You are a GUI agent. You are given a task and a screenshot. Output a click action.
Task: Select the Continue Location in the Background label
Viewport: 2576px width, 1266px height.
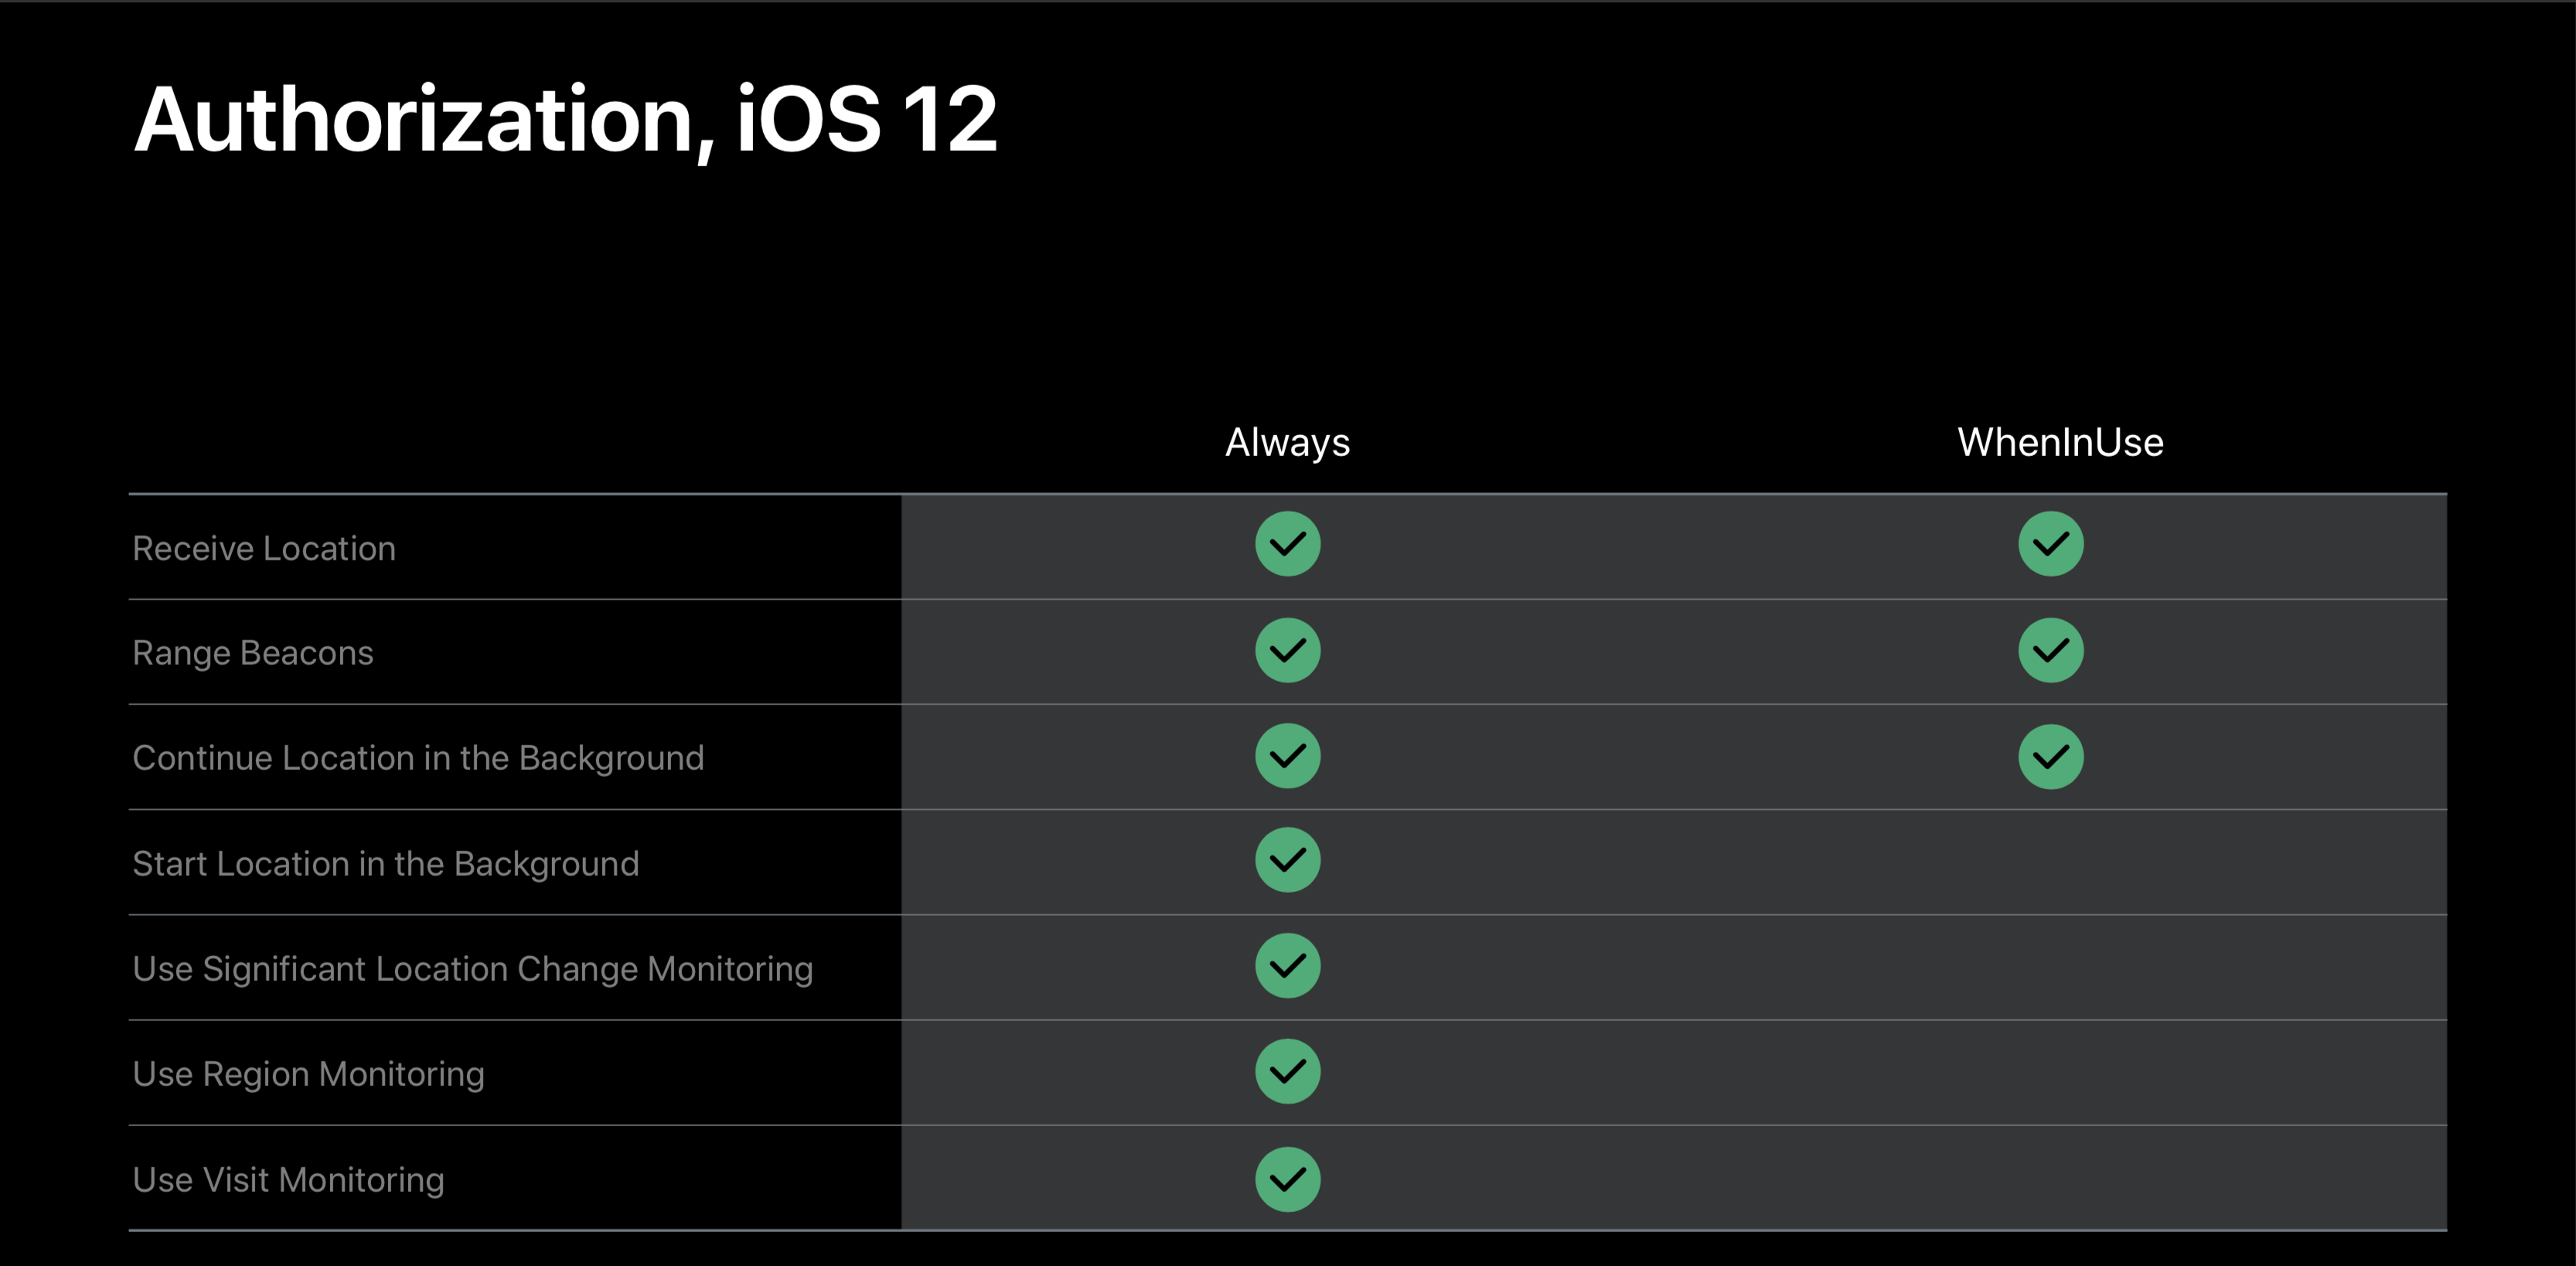pyautogui.click(x=418, y=758)
